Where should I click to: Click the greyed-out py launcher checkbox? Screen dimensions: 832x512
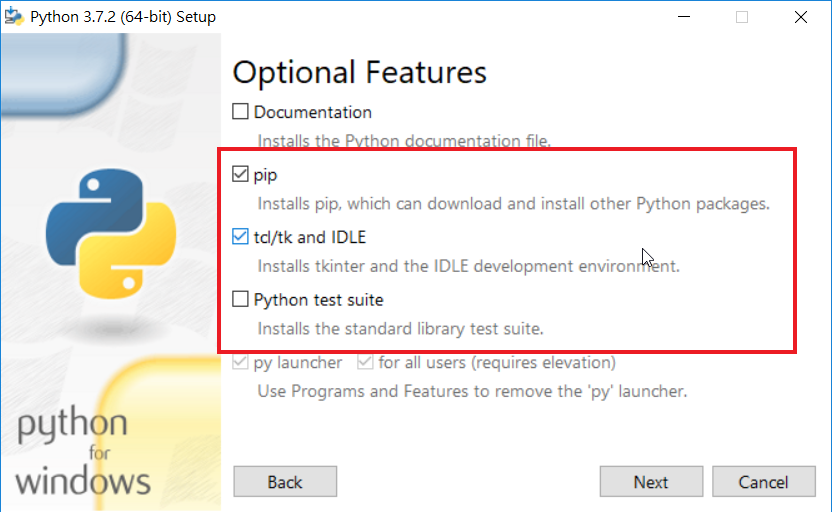coord(240,362)
